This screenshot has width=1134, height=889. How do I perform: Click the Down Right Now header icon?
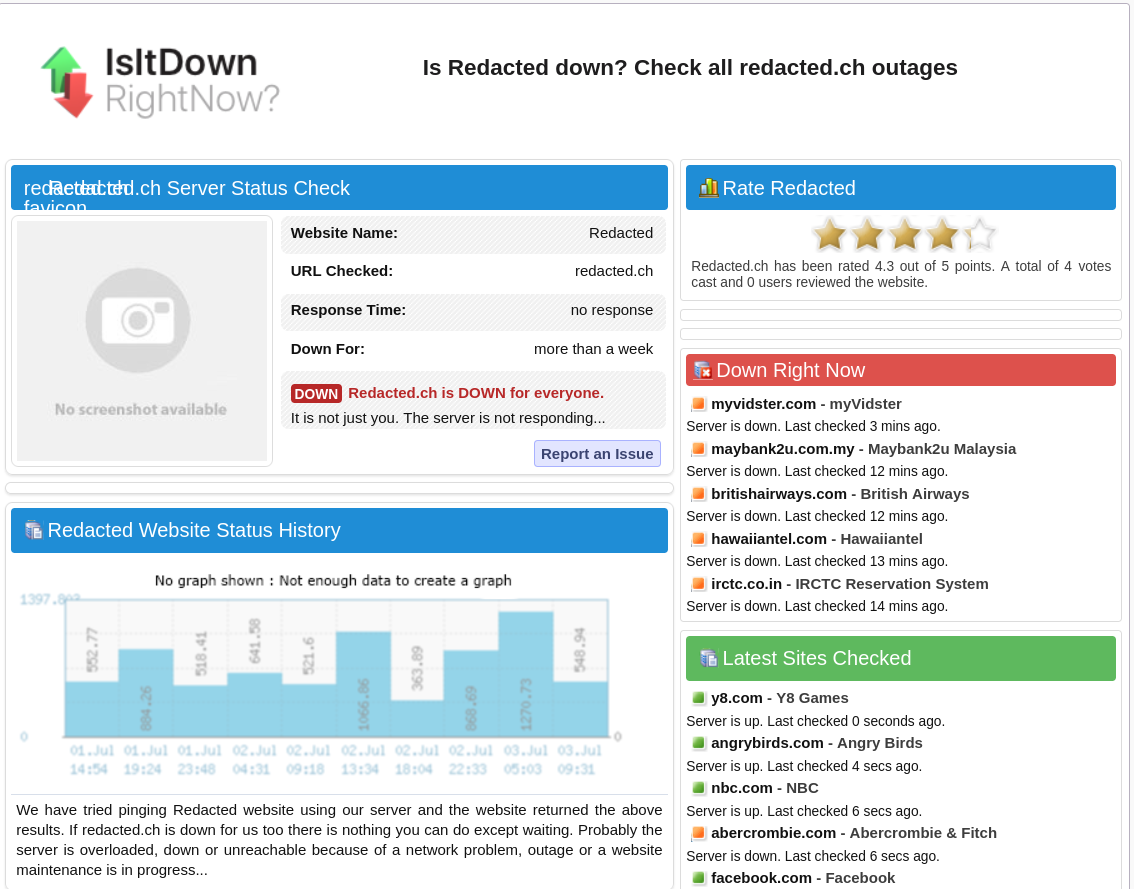(702, 370)
